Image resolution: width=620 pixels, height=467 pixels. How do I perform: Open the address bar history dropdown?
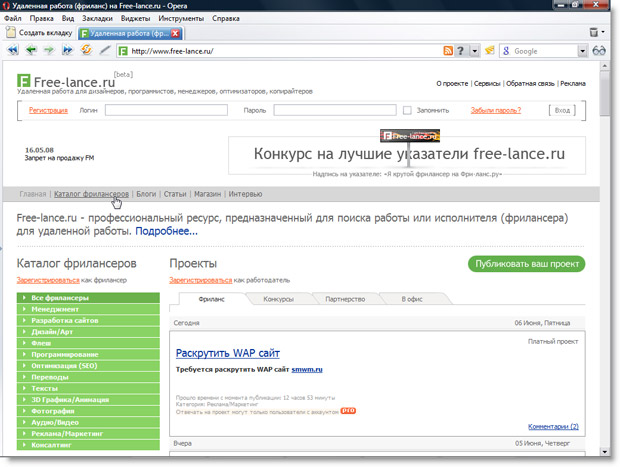[x=474, y=51]
